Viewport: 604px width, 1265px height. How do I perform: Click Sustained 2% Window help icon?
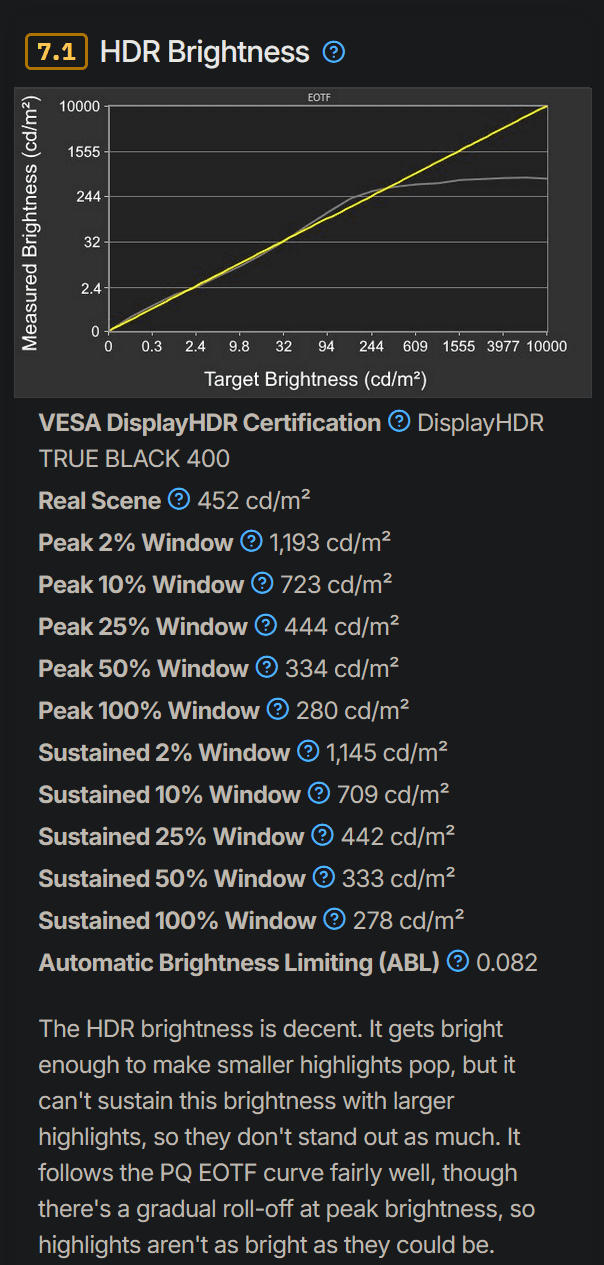click(x=307, y=752)
